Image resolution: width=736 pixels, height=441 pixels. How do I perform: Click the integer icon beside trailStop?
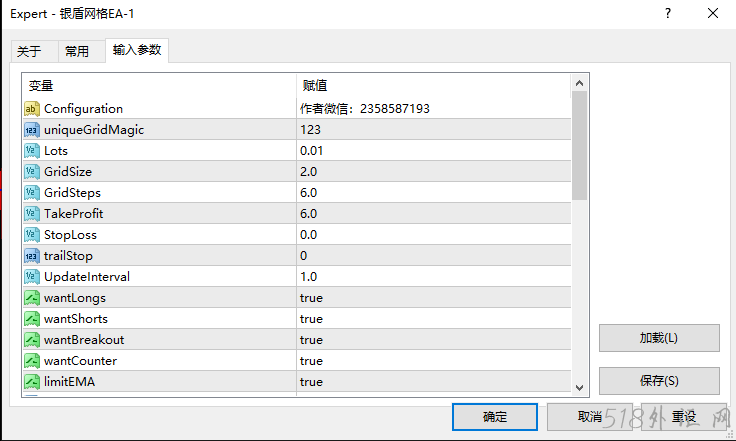click(31, 256)
